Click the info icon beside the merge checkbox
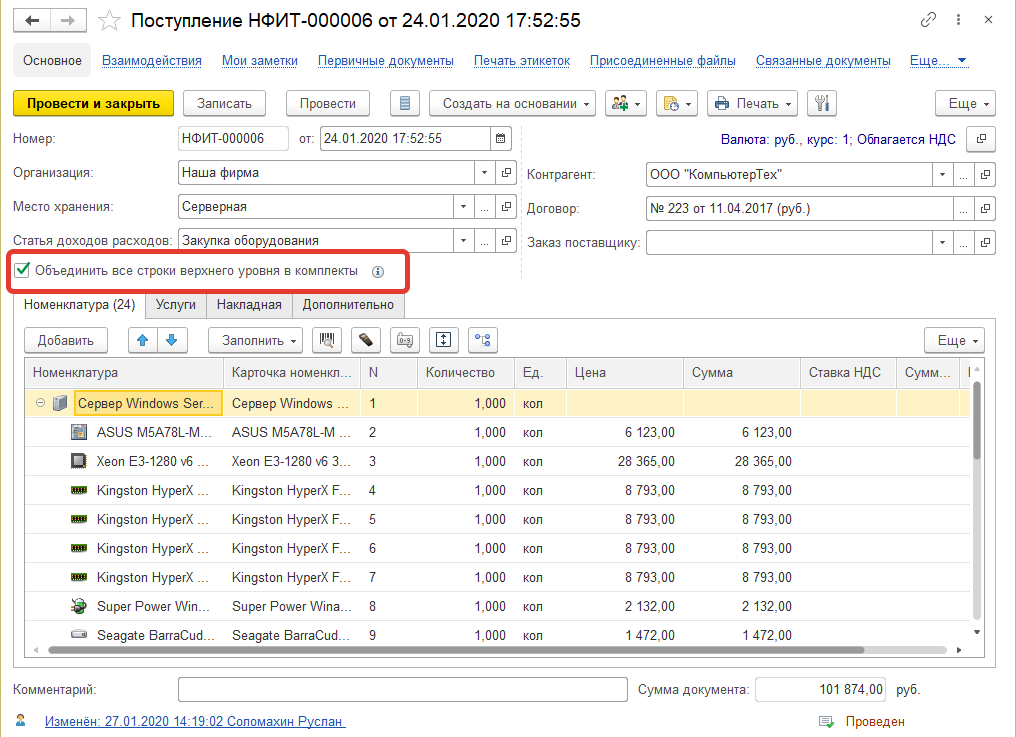 (378, 271)
